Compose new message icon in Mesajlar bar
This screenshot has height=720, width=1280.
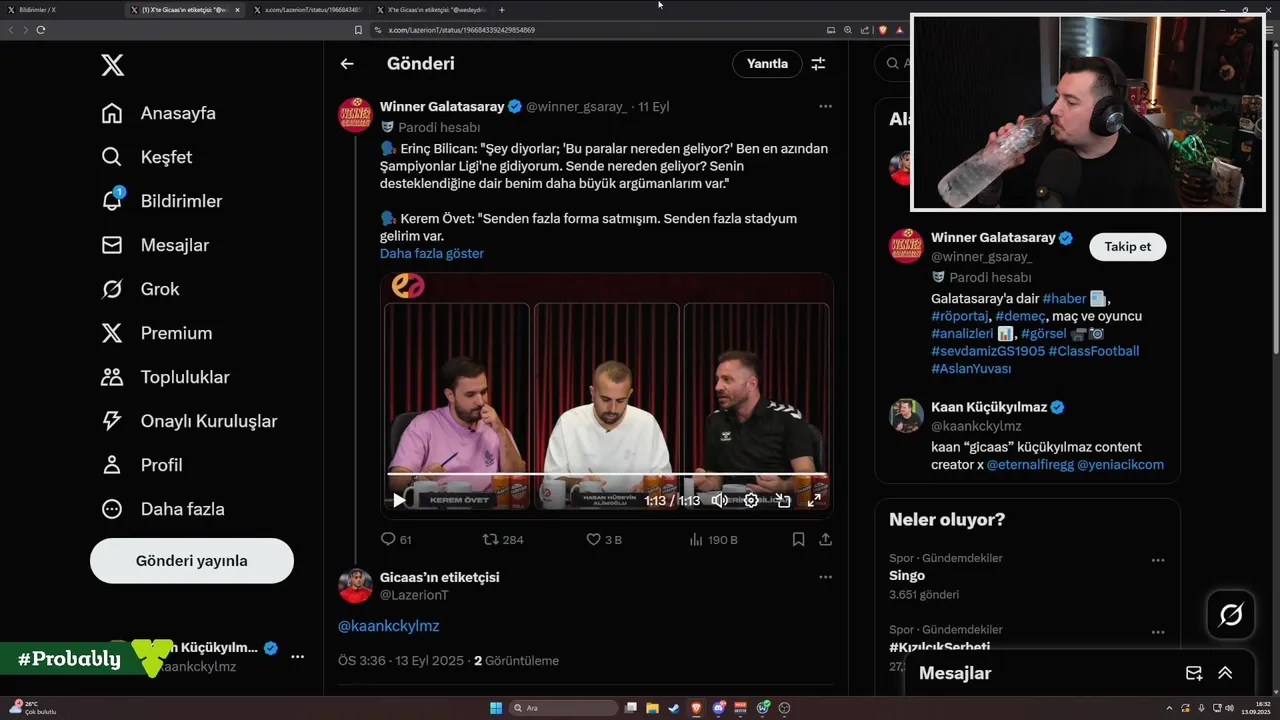pyautogui.click(x=1193, y=673)
